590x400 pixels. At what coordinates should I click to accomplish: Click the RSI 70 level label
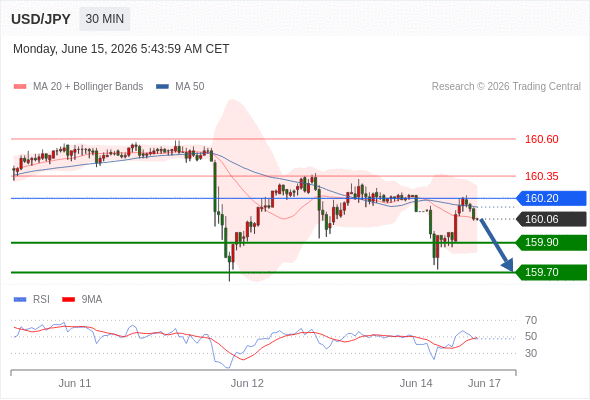coord(531,321)
